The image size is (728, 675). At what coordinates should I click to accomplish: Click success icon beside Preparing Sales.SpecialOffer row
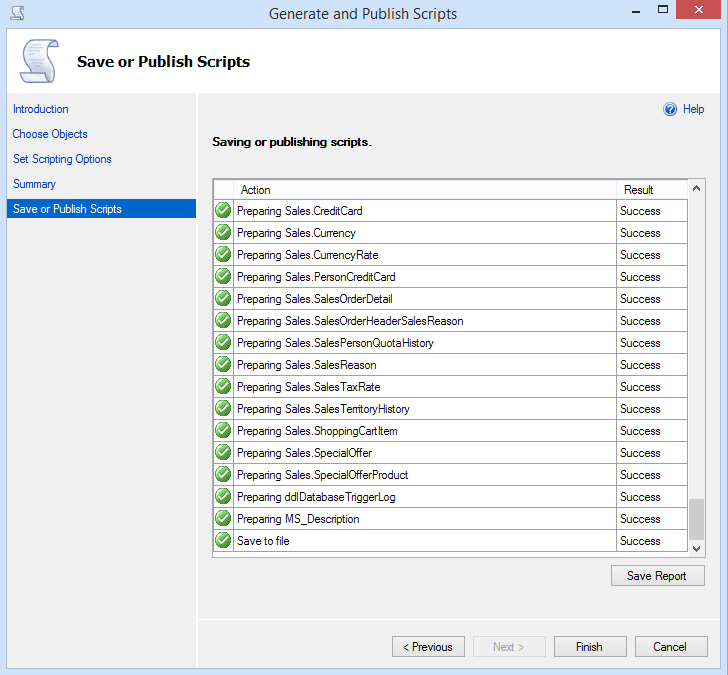pos(223,453)
